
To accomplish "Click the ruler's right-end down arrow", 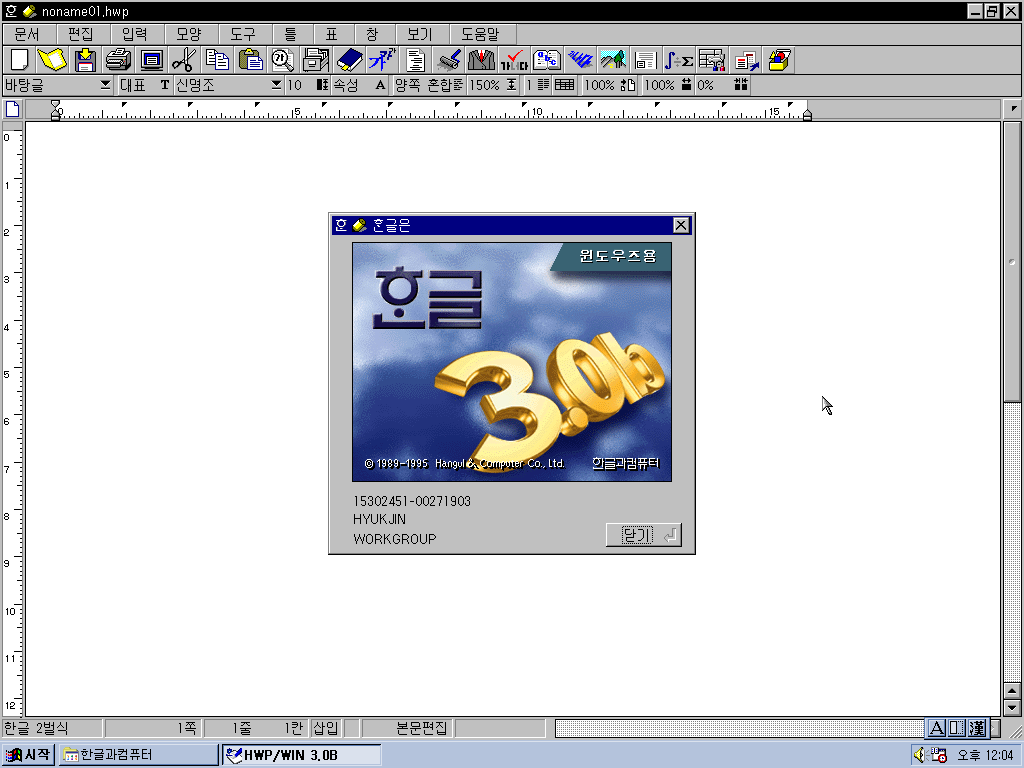I will (1013, 108).
